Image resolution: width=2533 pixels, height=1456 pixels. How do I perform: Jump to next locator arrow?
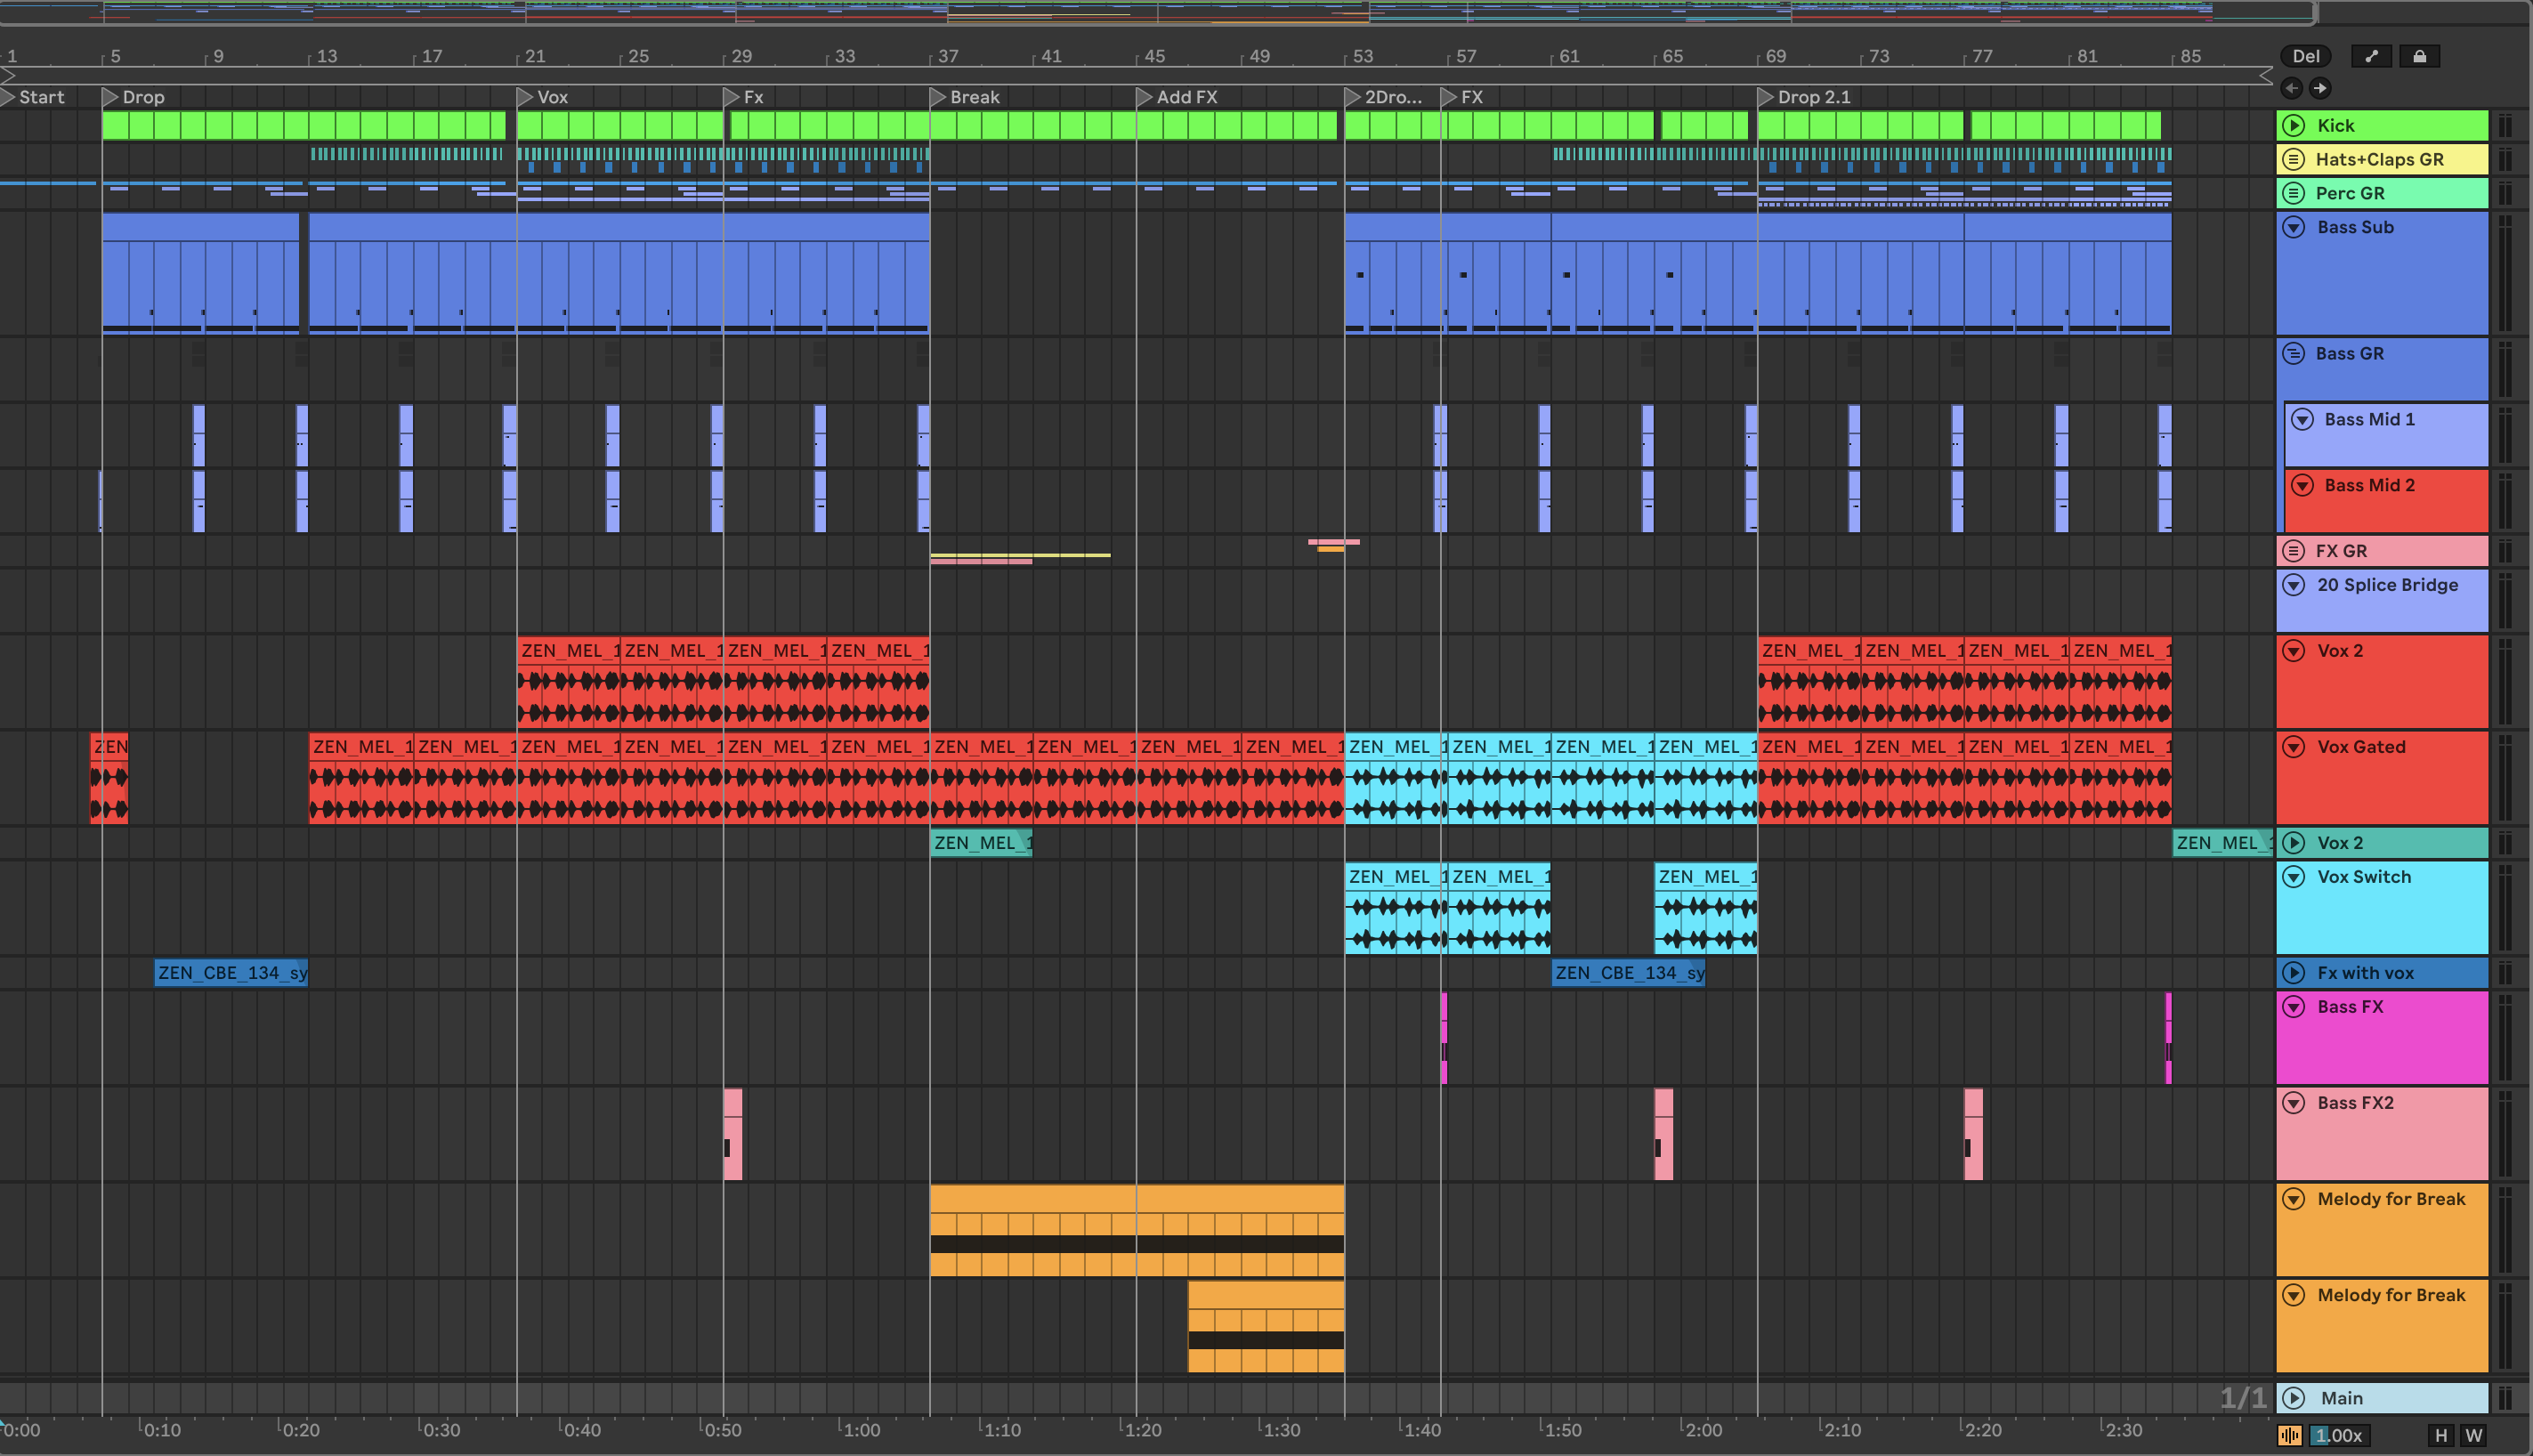tap(2320, 88)
